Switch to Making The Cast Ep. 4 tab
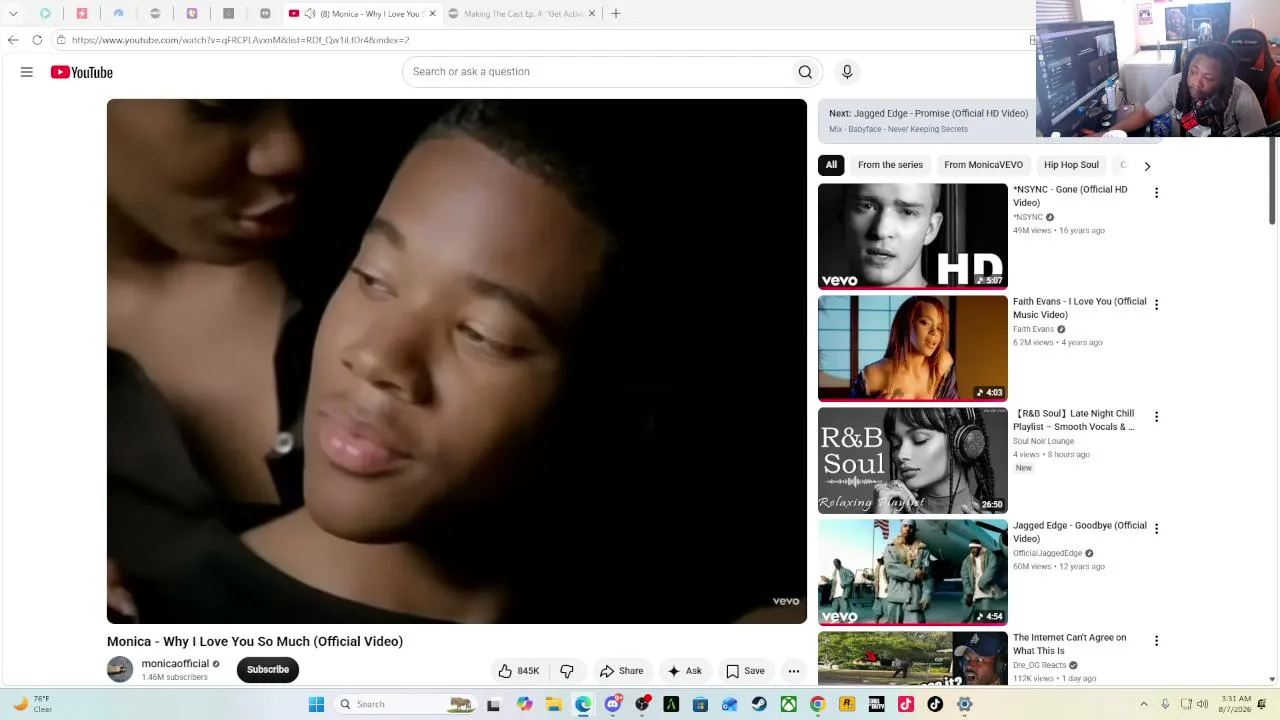The width and height of the screenshot is (1280, 720). (516, 14)
